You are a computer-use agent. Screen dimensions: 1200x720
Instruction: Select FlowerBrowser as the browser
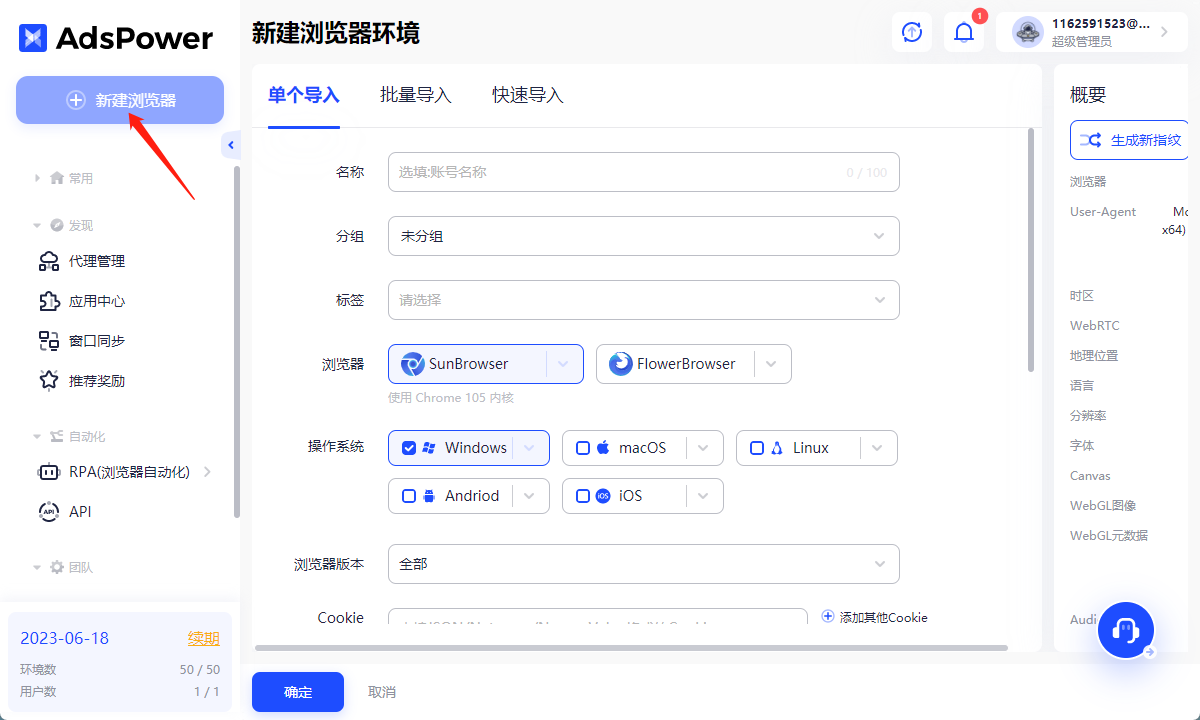click(676, 364)
